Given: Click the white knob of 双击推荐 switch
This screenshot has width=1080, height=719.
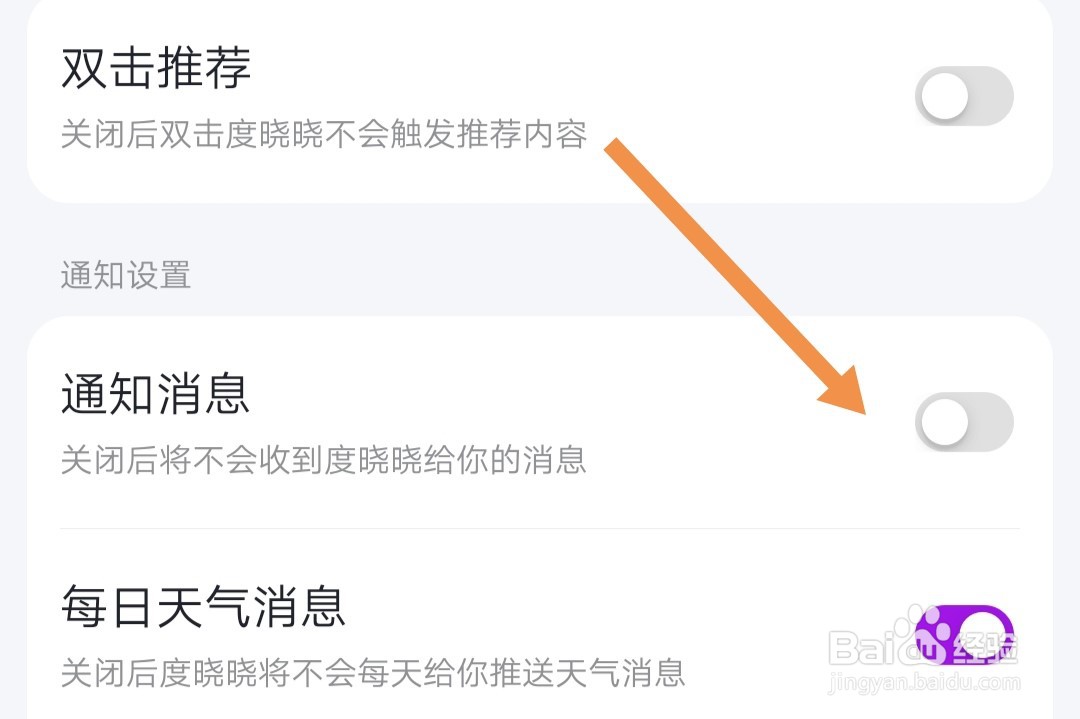Looking at the screenshot, I should (x=945, y=96).
